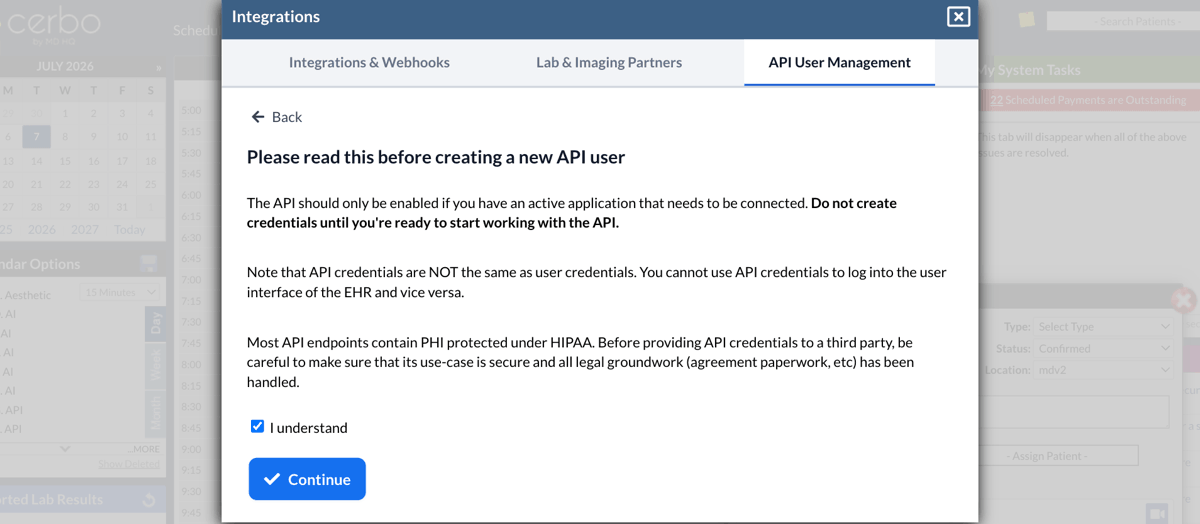Viewport: 1200px width, 524px height.
Task: Click the 22 Scheduled Payments are Outstanding alert
Action: (x=1088, y=100)
